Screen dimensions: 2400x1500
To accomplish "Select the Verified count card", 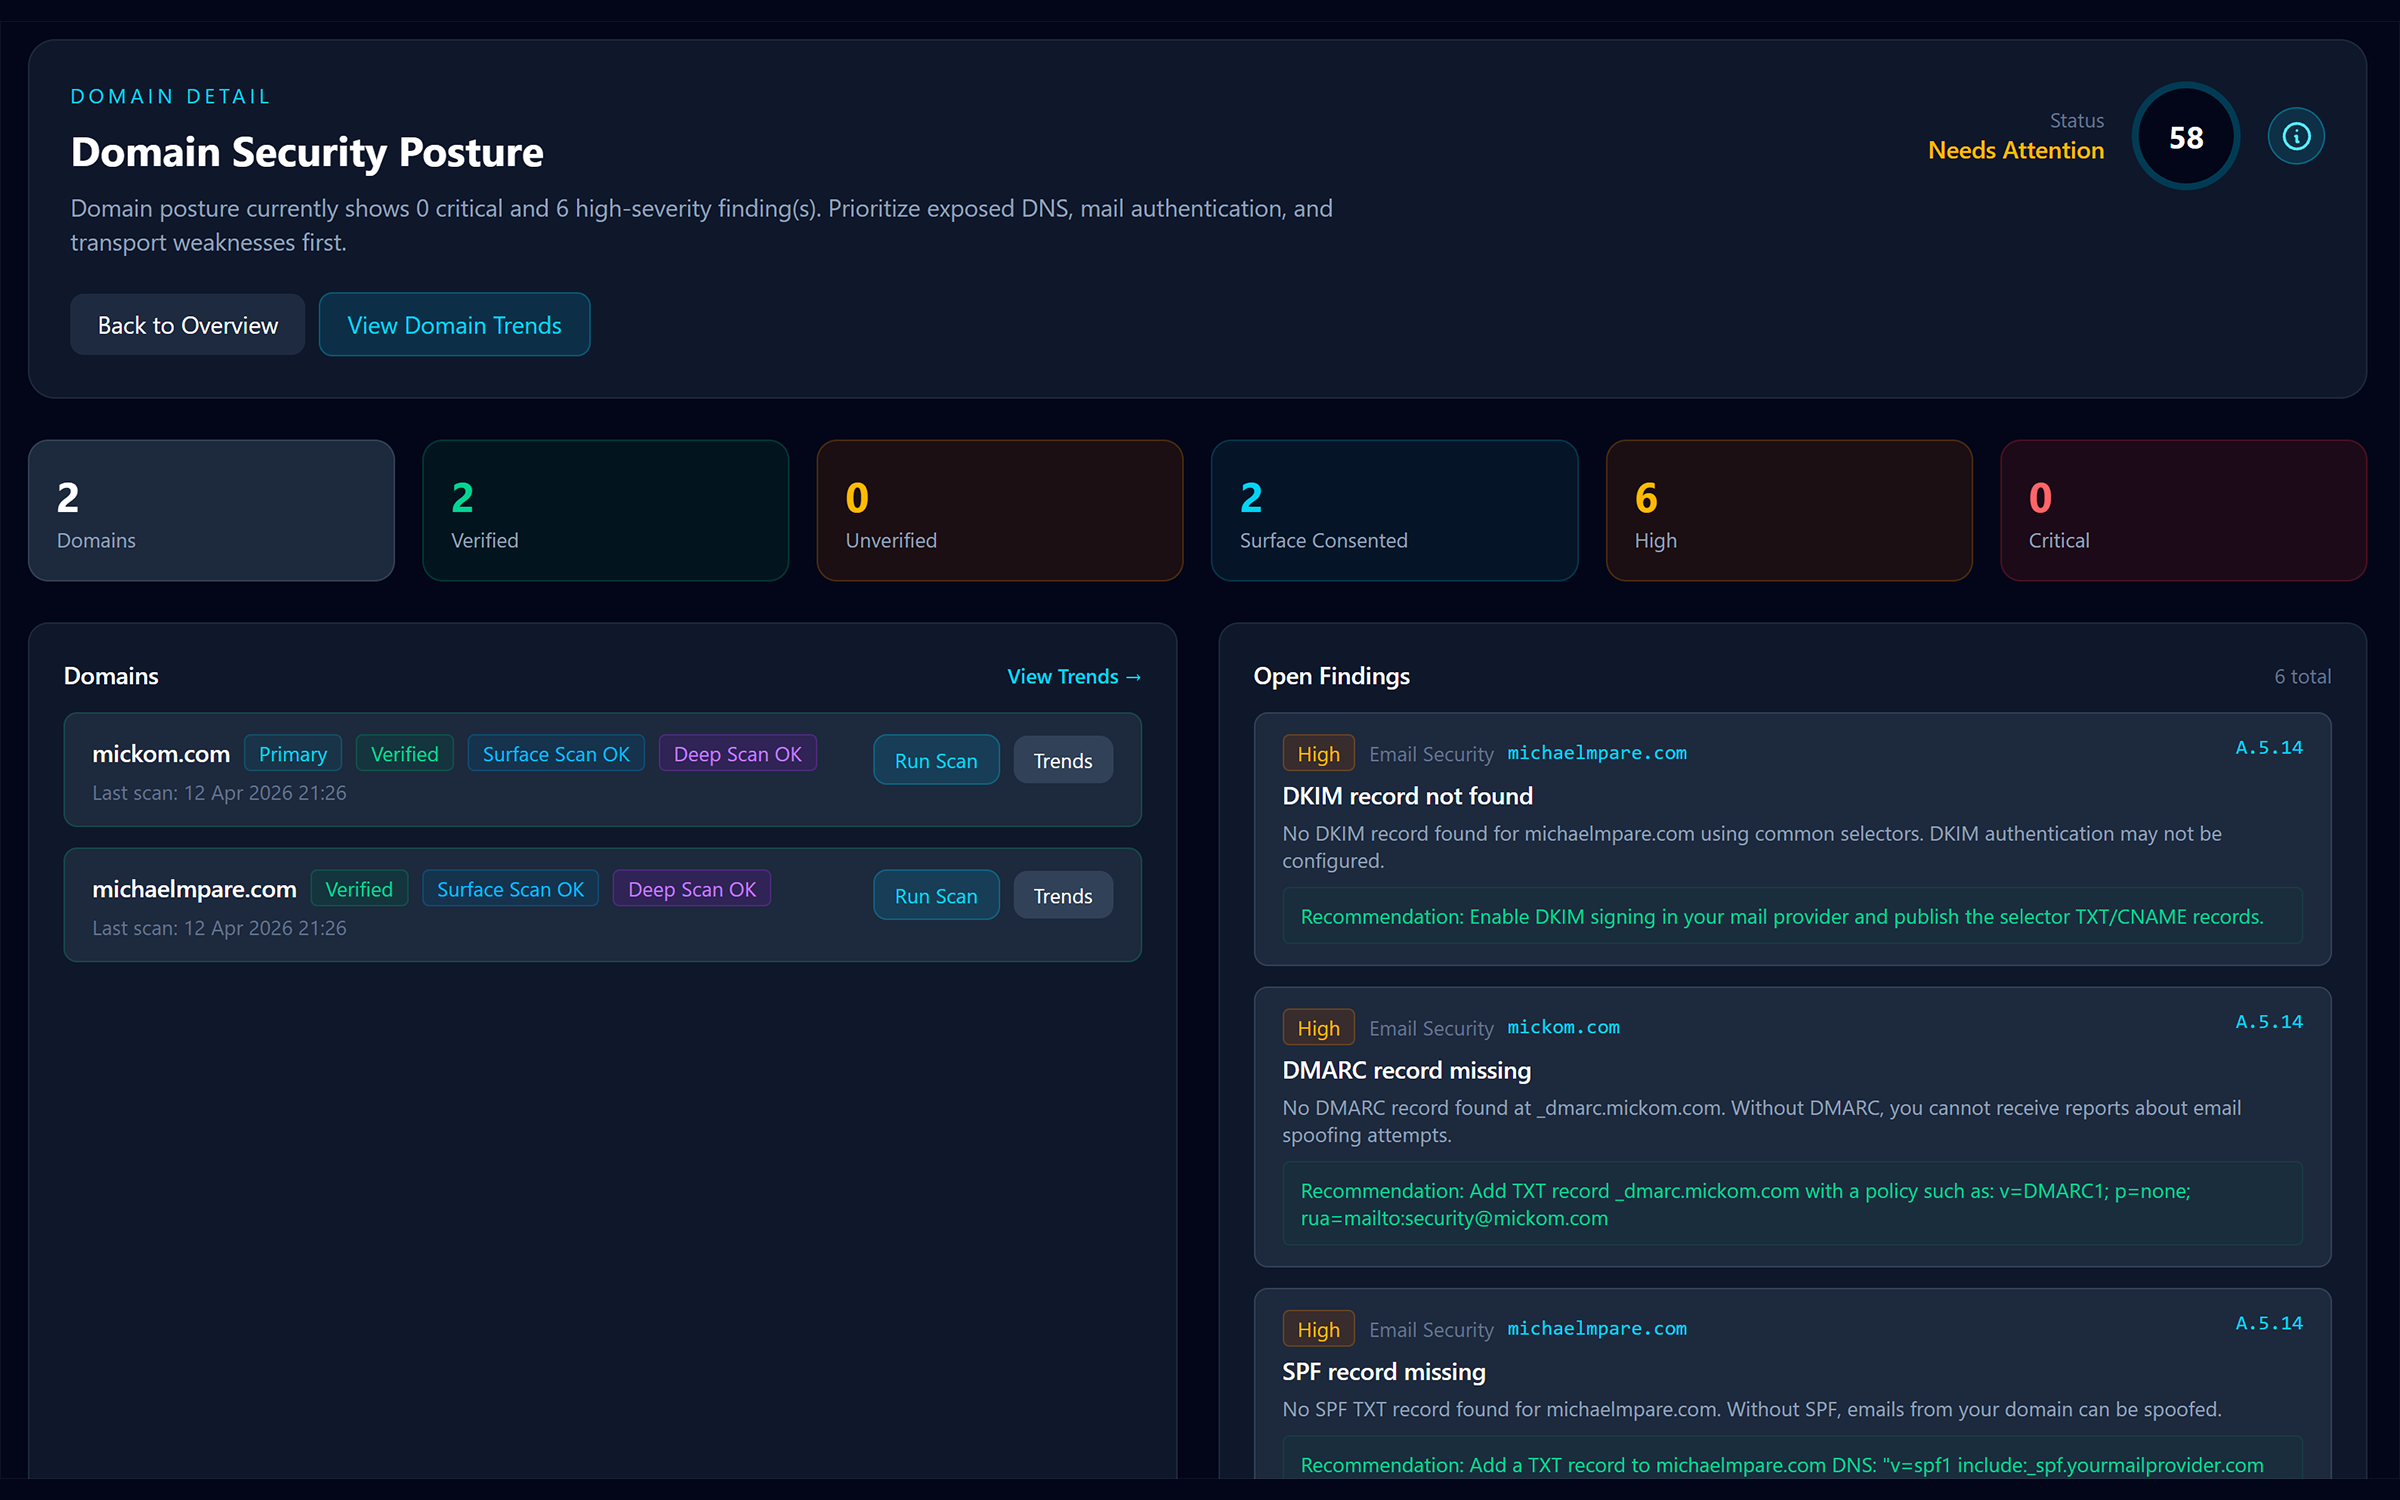I will pos(605,511).
